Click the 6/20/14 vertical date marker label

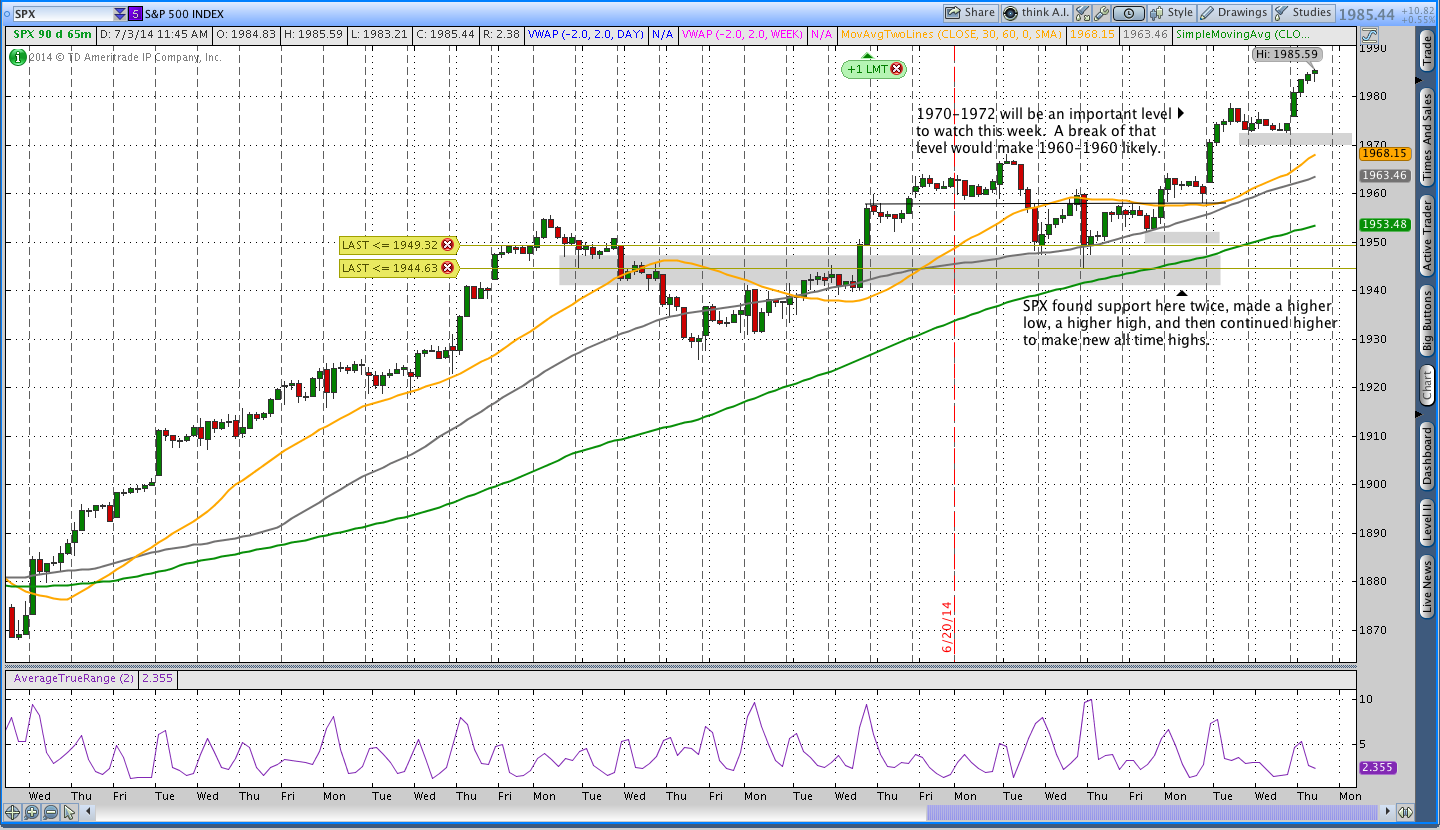point(947,627)
